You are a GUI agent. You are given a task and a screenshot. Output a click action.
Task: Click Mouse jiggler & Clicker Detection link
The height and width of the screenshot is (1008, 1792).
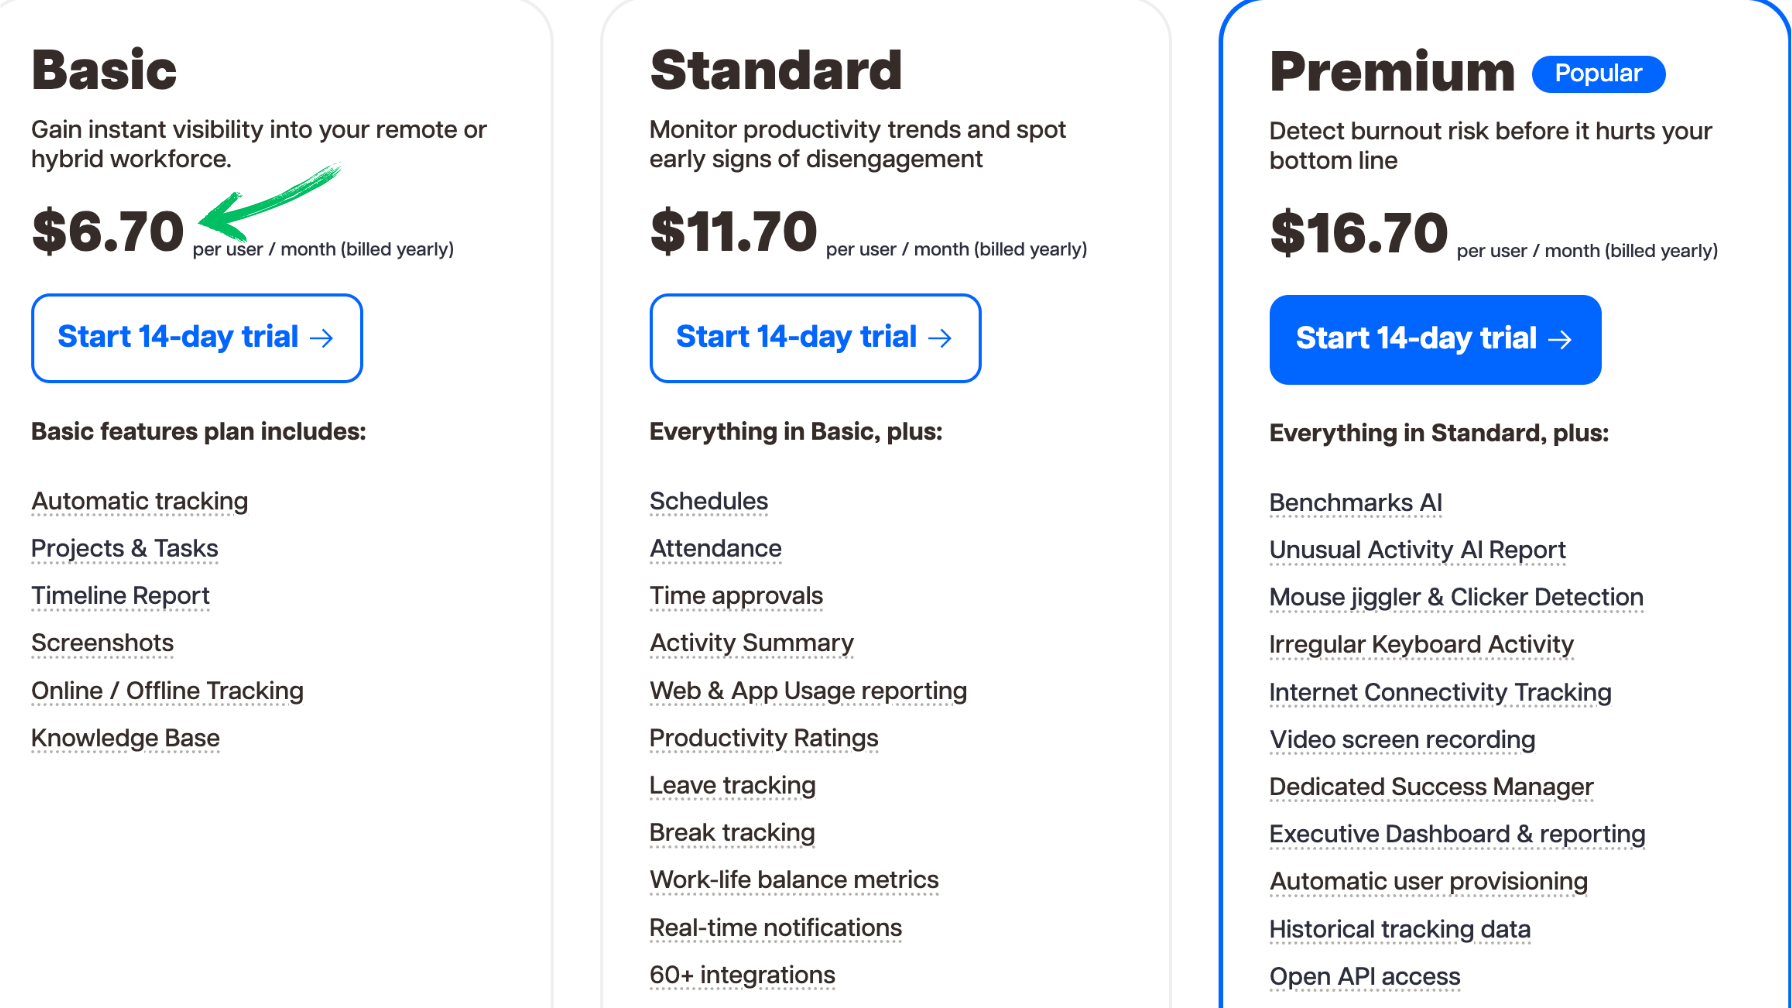coord(1456,598)
